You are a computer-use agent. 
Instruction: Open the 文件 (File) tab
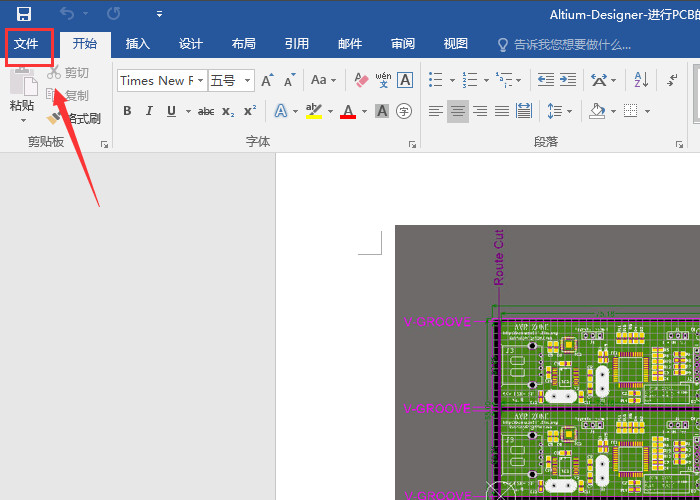click(x=26, y=44)
